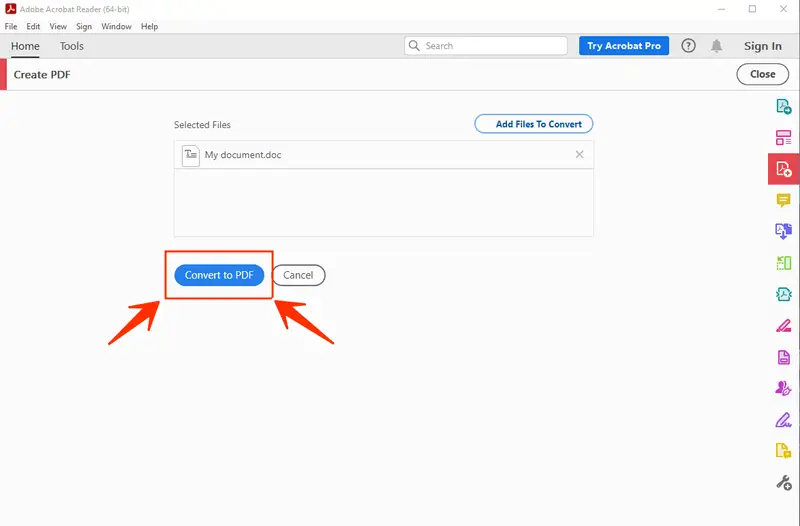Image resolution: width=800 pixels, height=526 pixels.
Task: Open the yellow Comment tool icon
Action: (784, 200)
